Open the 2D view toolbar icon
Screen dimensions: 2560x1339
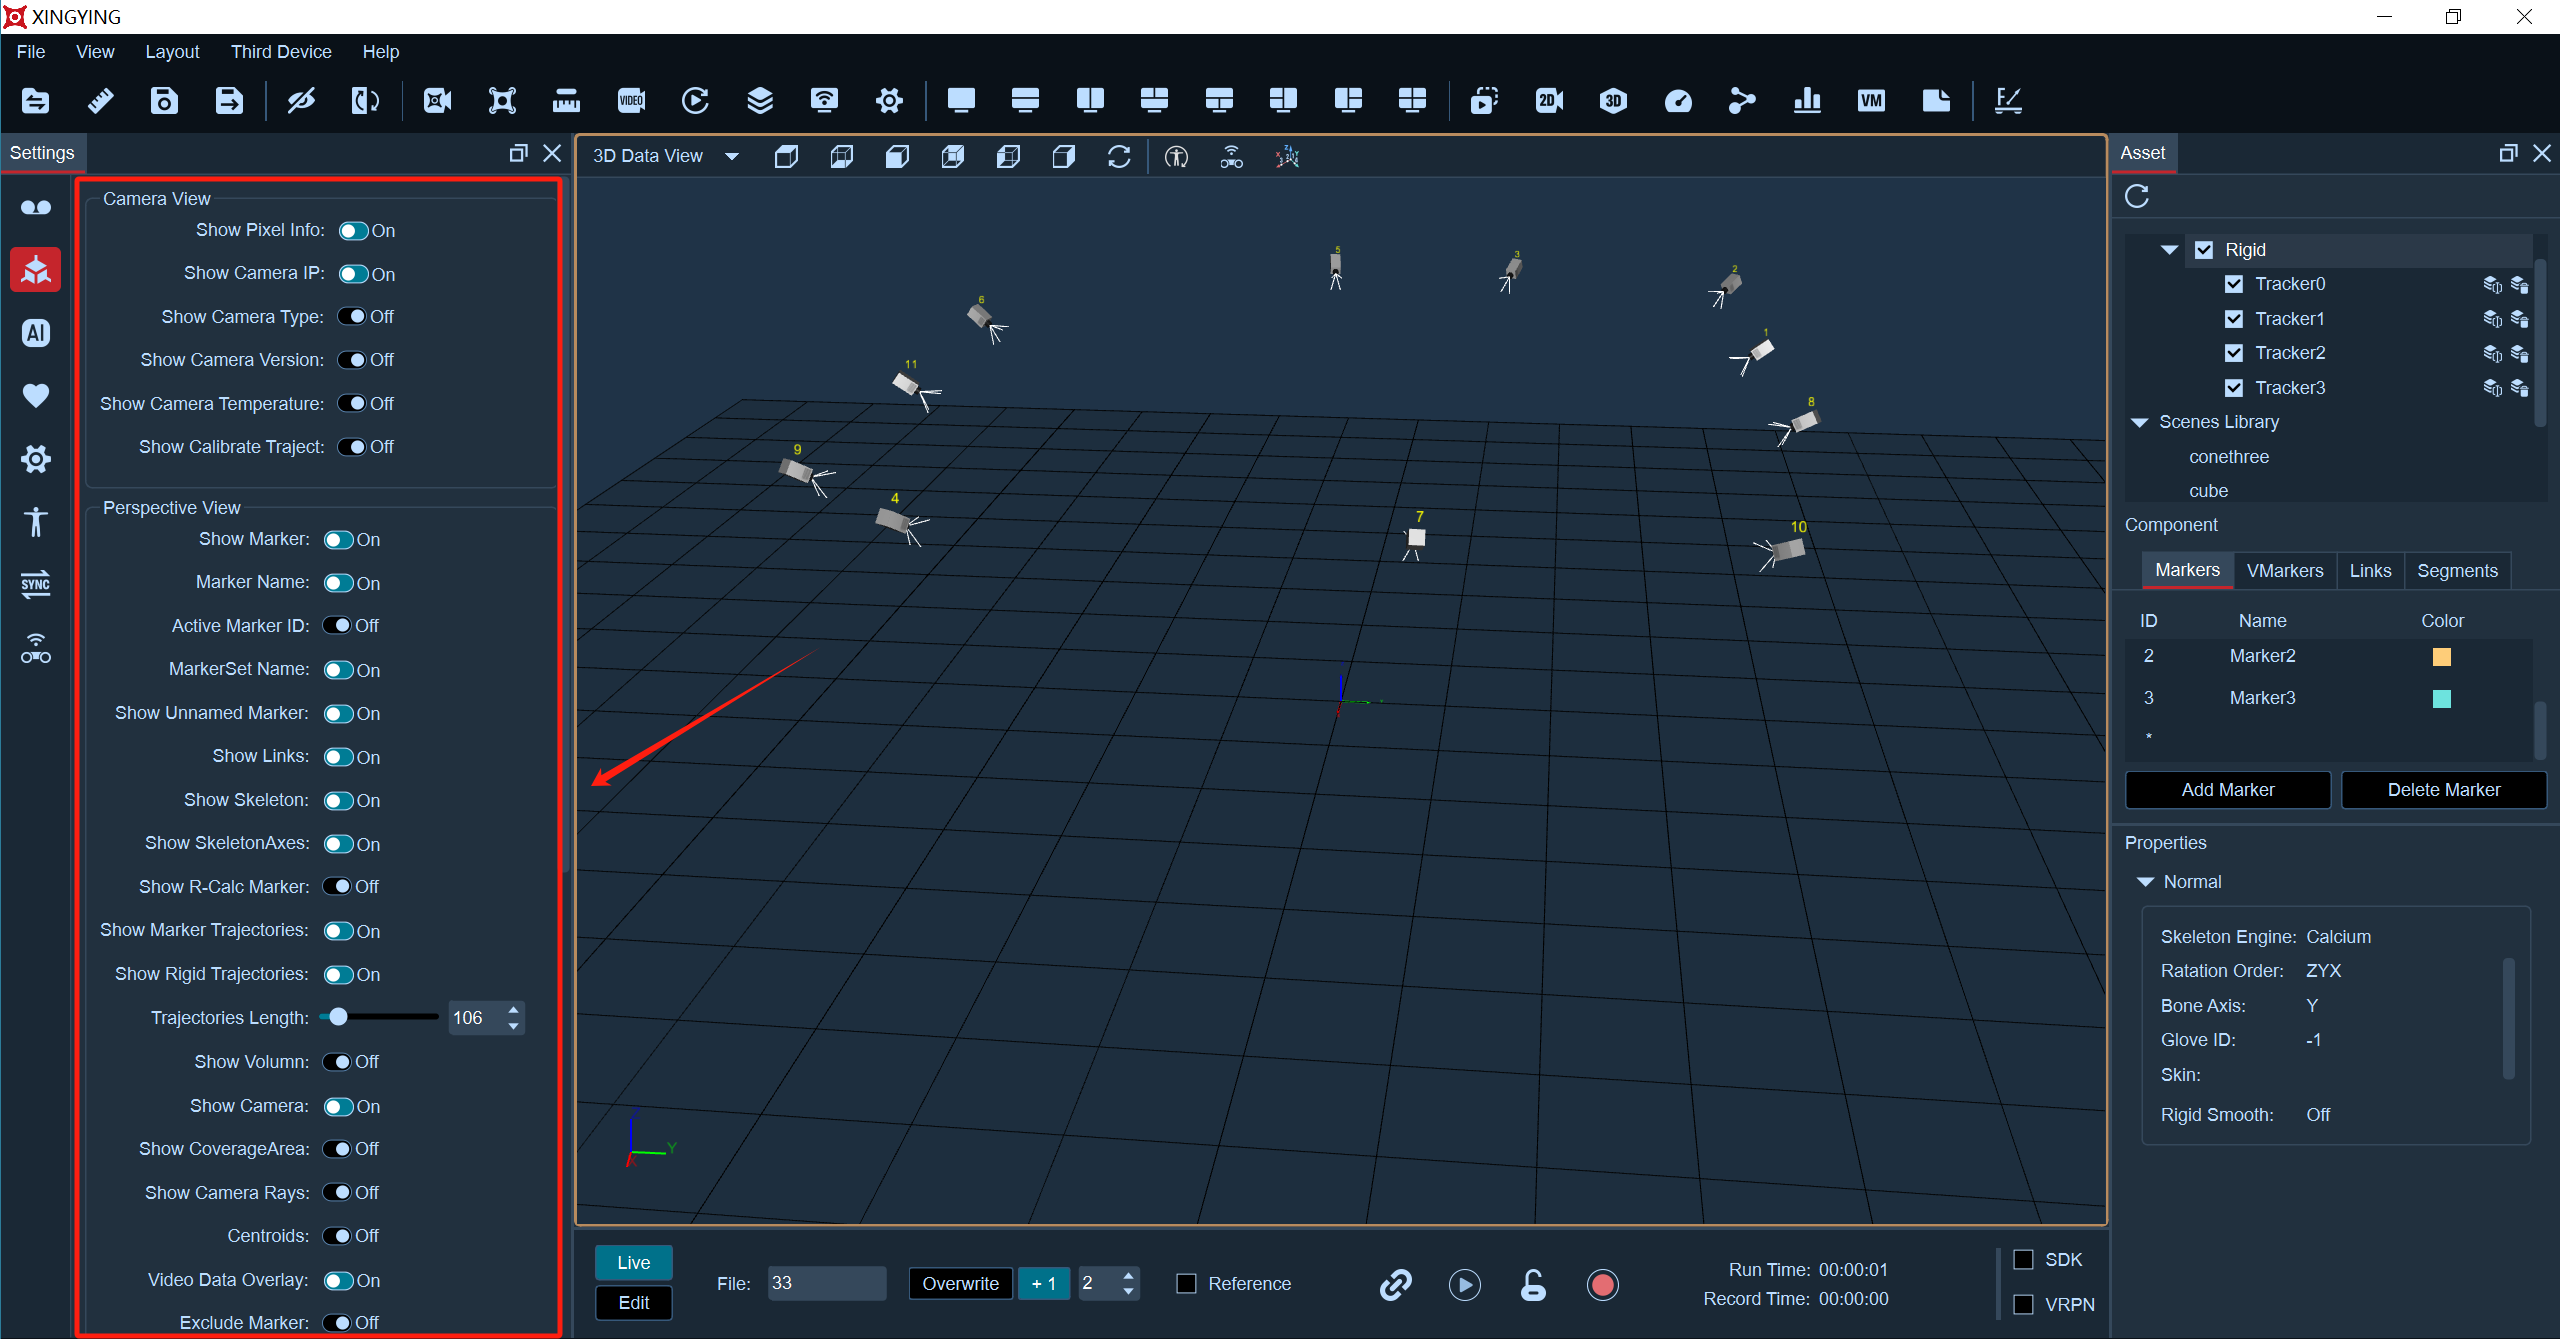click(x=1548, y=100)
